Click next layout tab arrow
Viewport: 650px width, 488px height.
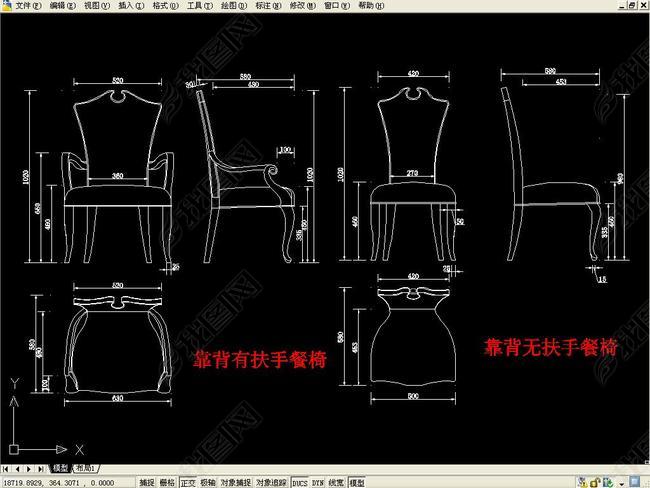point(30,468)
